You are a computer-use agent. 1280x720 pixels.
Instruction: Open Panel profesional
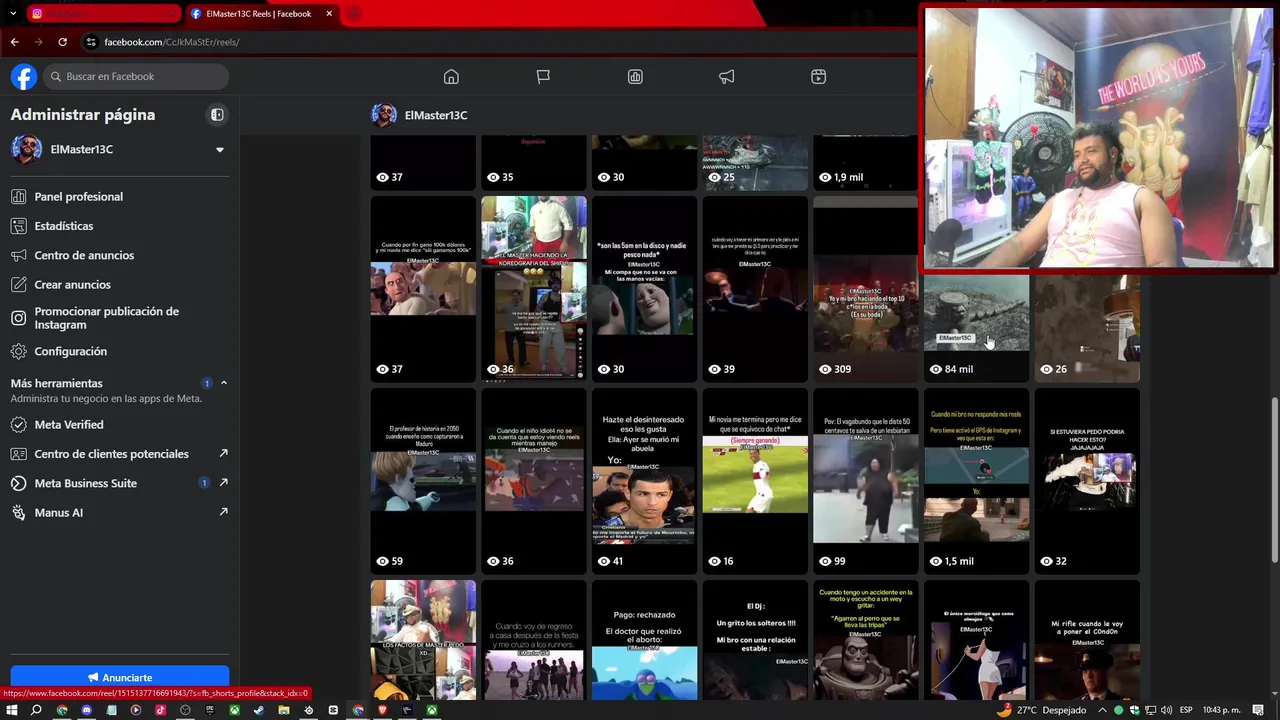(120, 197)
